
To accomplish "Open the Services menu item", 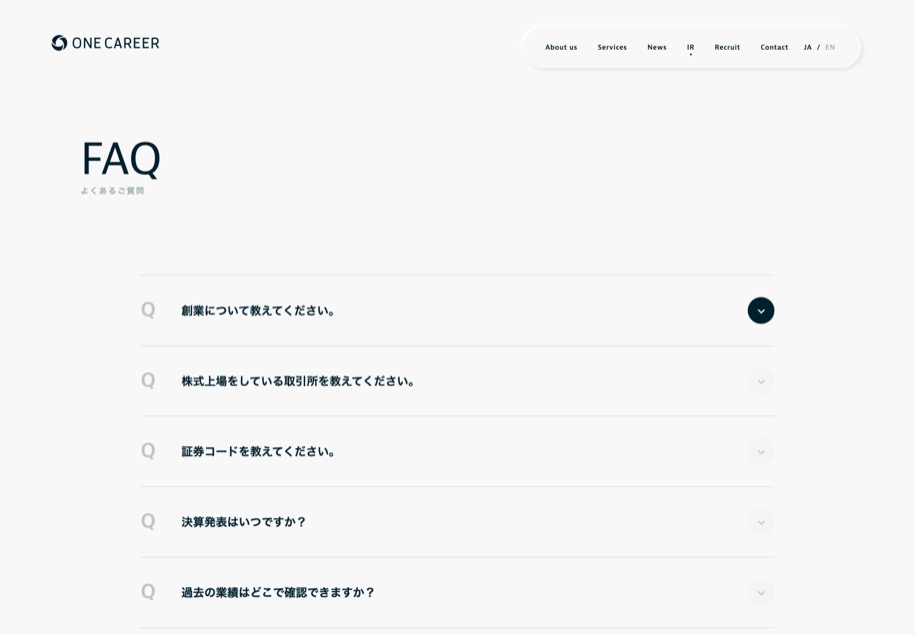I will pos(612,47).
